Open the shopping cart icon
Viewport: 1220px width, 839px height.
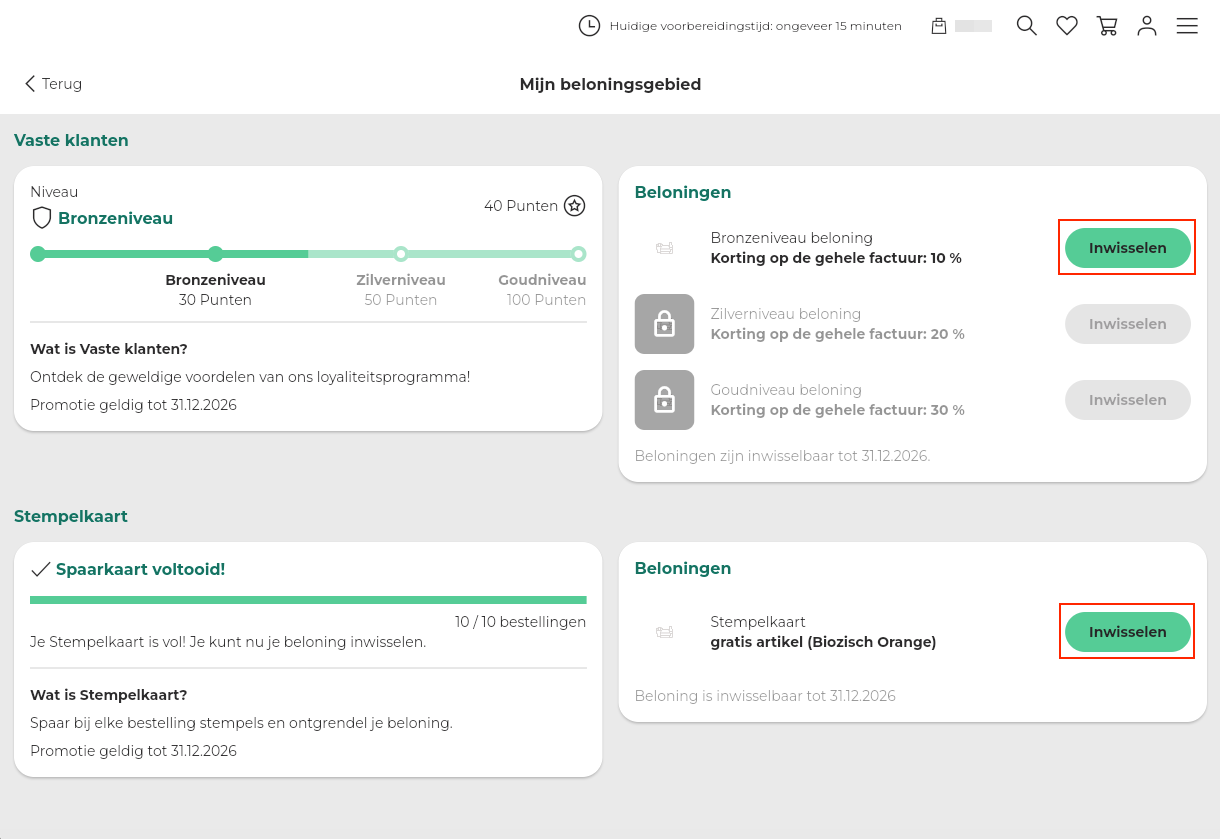[1107, 26]
